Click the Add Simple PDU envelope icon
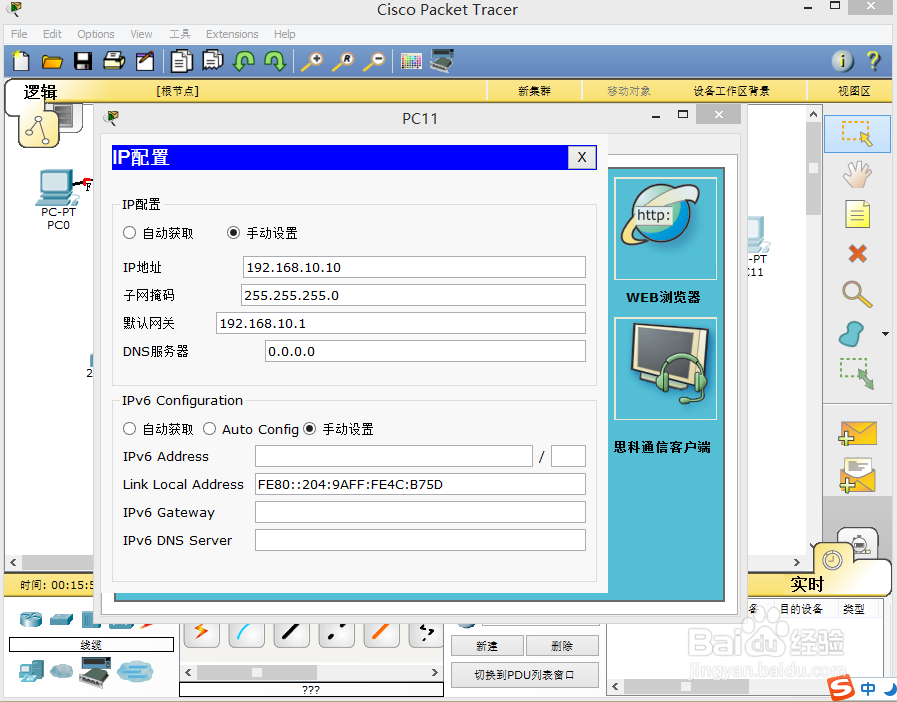Viewport: 897px width, 702px height. click(857, 433)
